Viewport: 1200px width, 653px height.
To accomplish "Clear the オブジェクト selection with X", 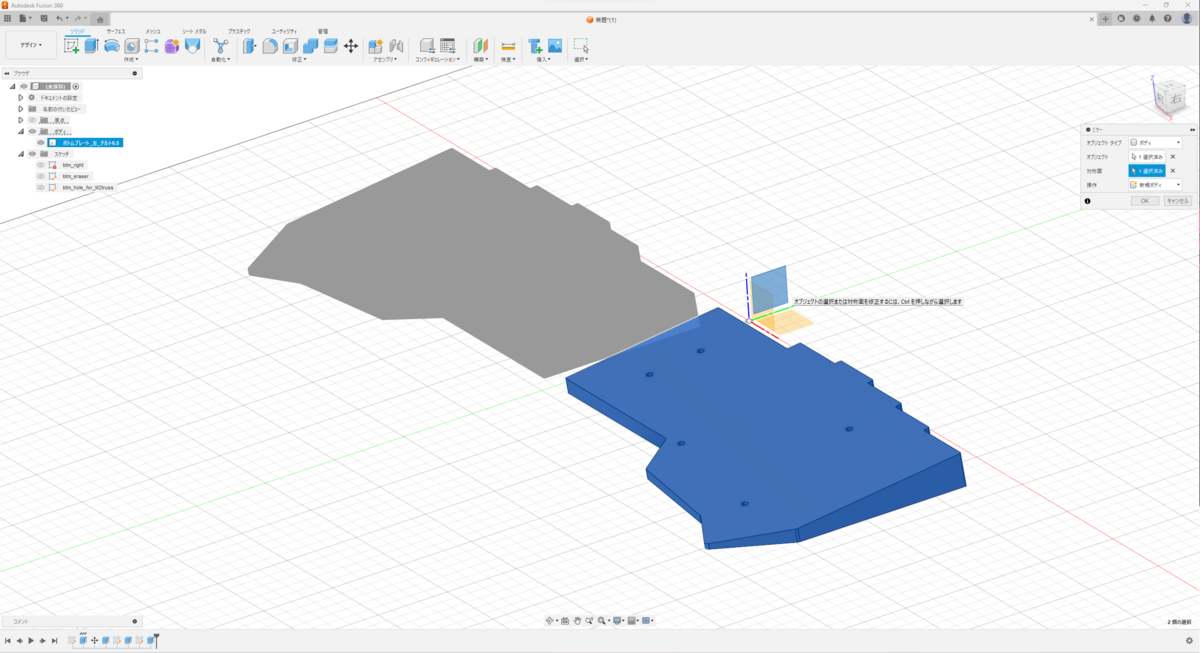I will coord(1173,157).
